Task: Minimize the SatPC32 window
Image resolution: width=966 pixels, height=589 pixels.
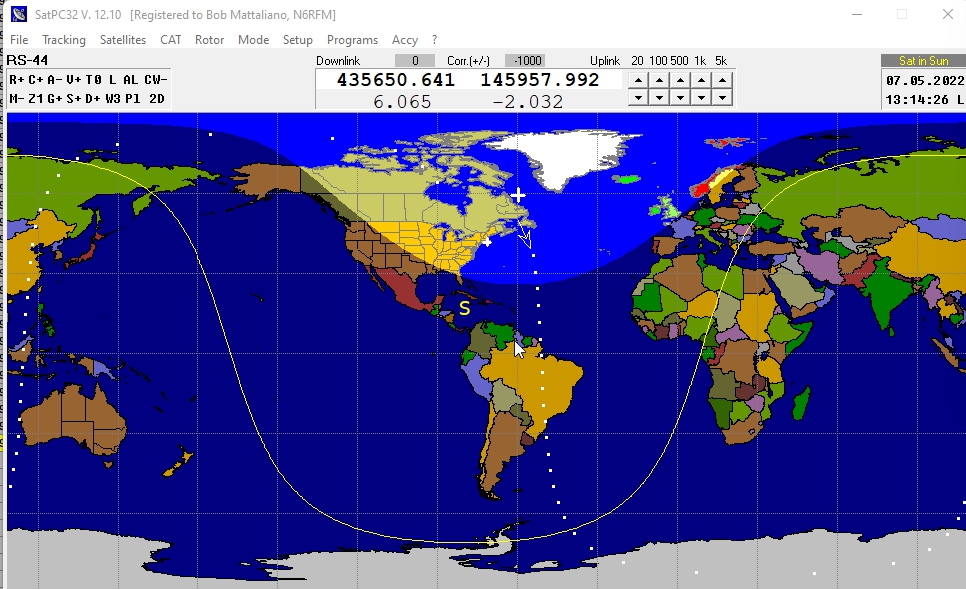Action: pyautogui.click(x=857, y=14)
